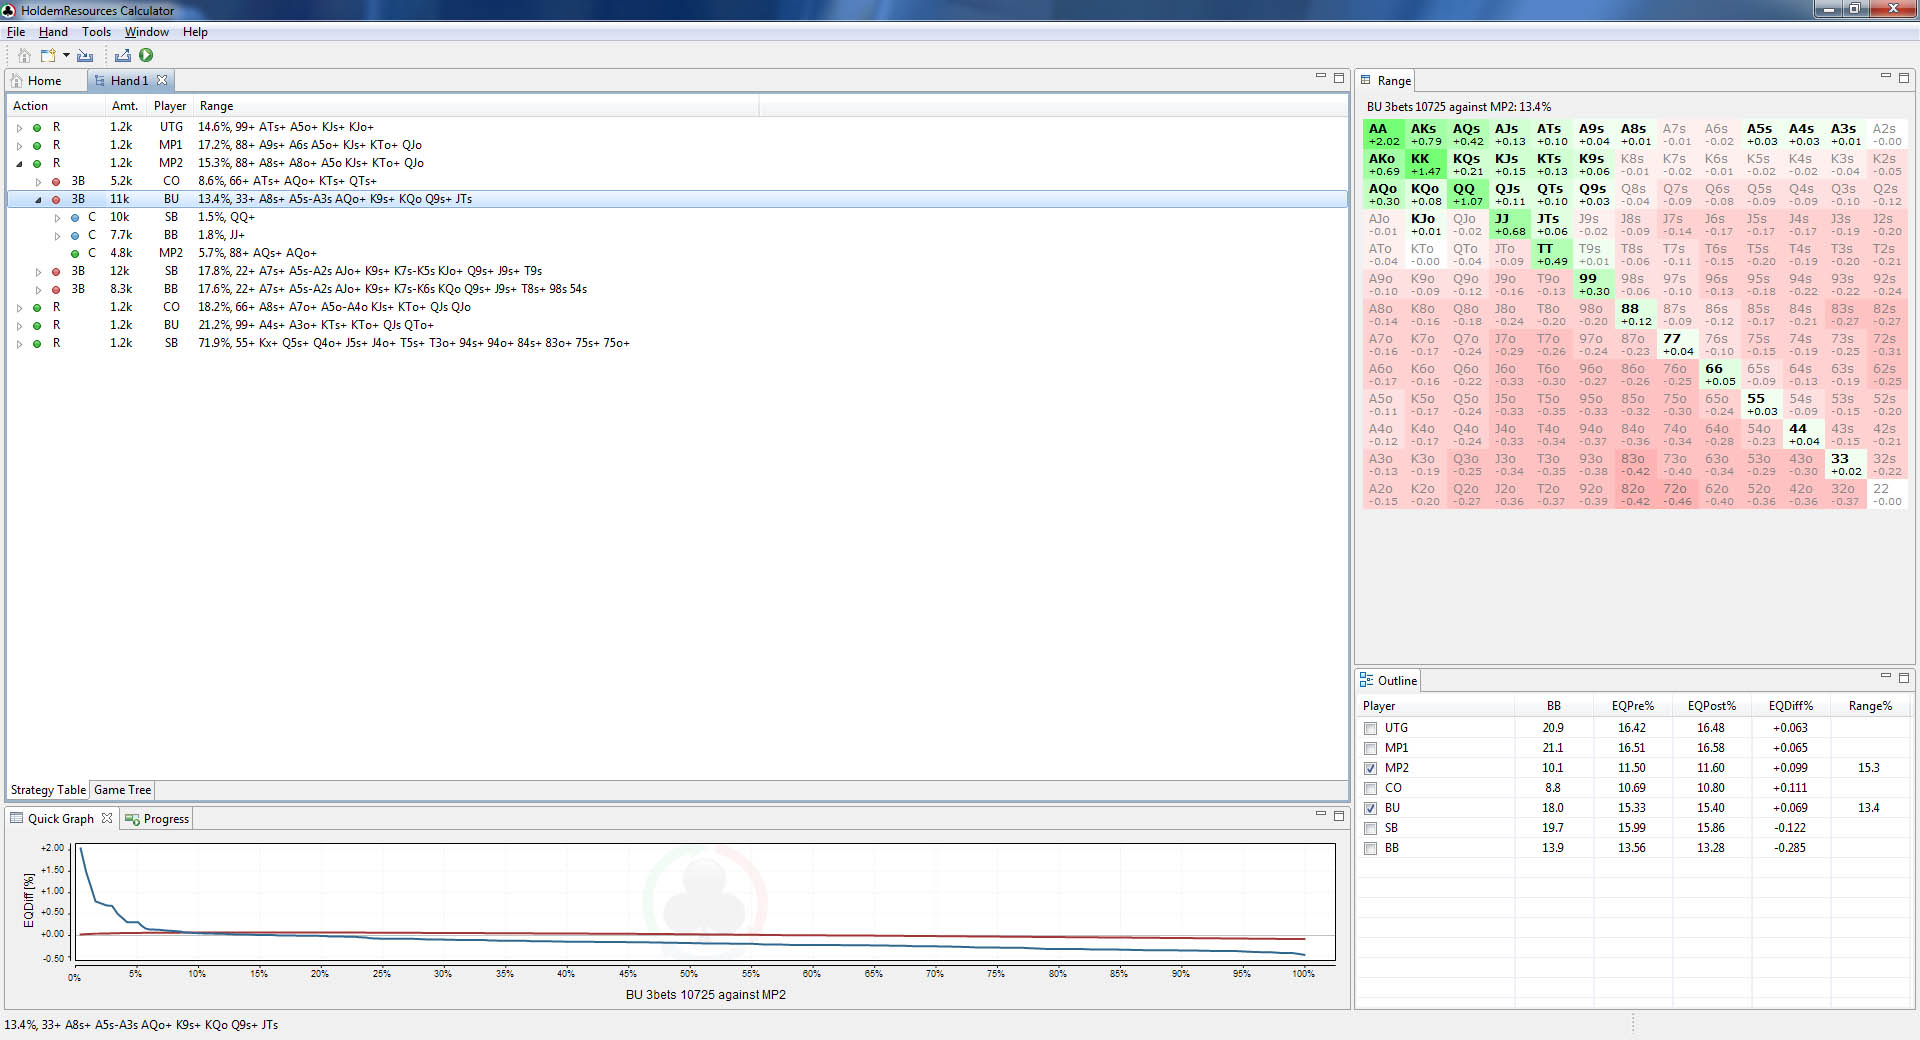
Task: Click green status dot on SB raise 71.9% row
Action: [x=37, y=344]
